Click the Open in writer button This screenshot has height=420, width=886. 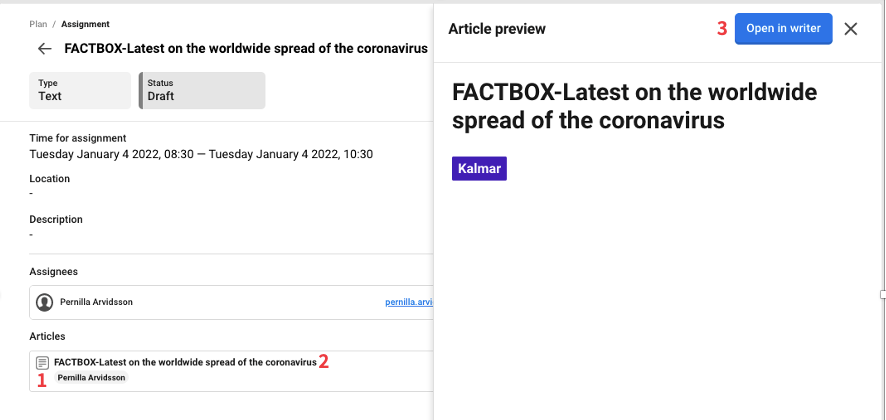pyautogui.click(x=783, y=29)
